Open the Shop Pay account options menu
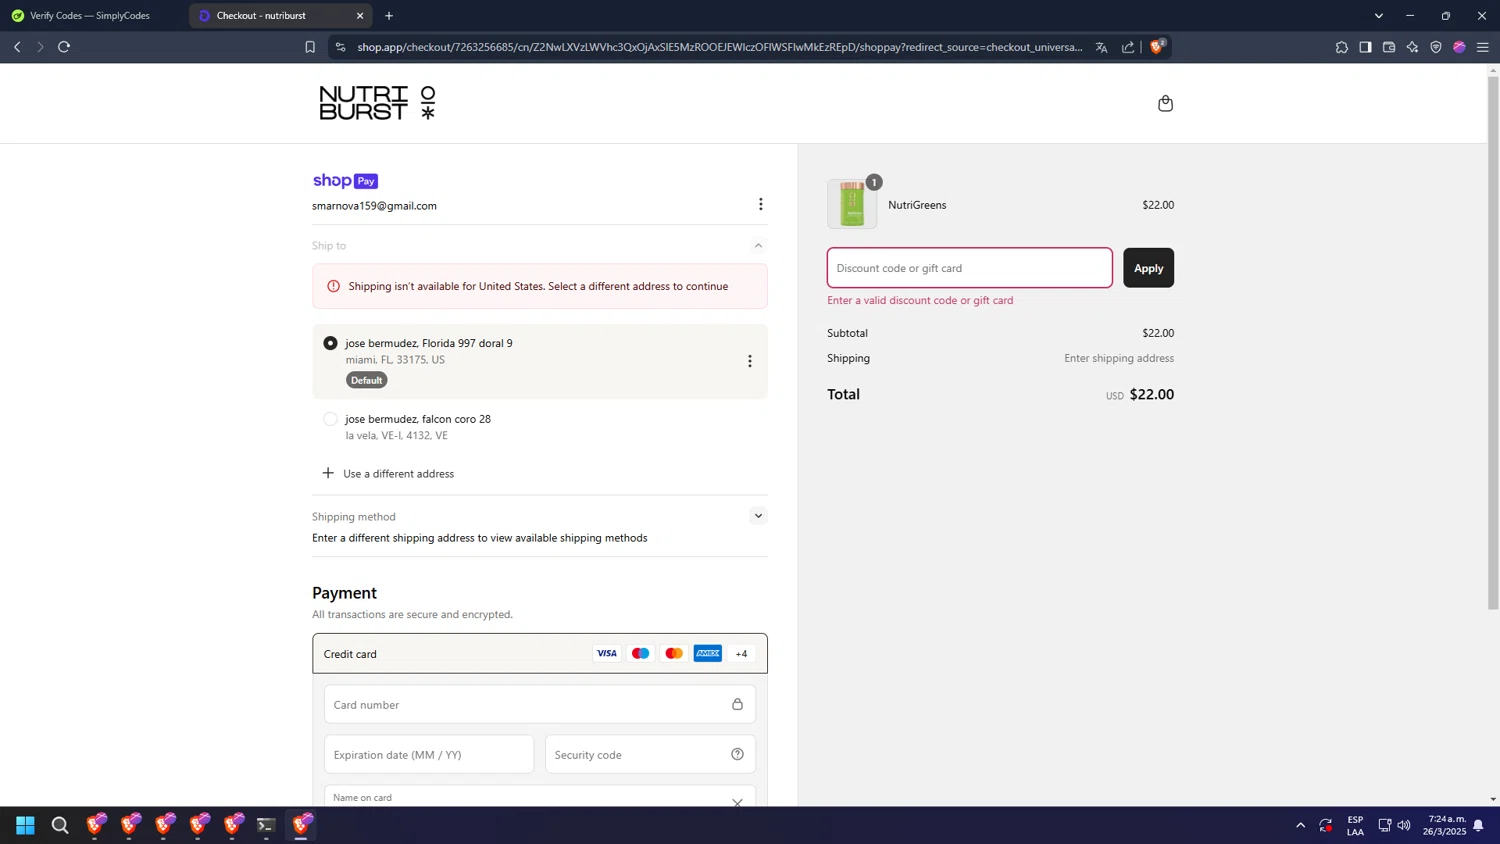1500x844 pixels. pos(760,204)
